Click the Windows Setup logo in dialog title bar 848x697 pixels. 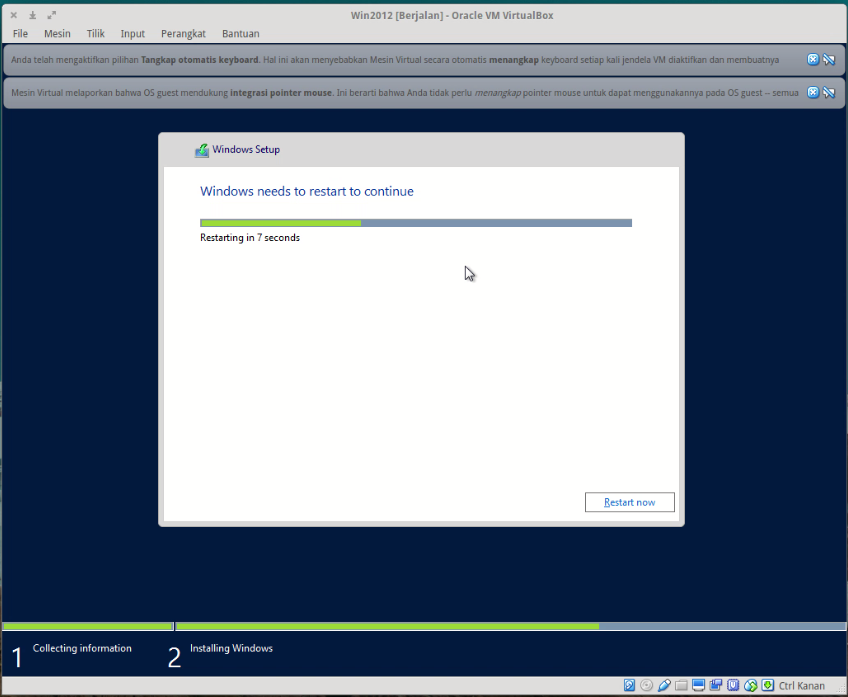pos(202,149)
